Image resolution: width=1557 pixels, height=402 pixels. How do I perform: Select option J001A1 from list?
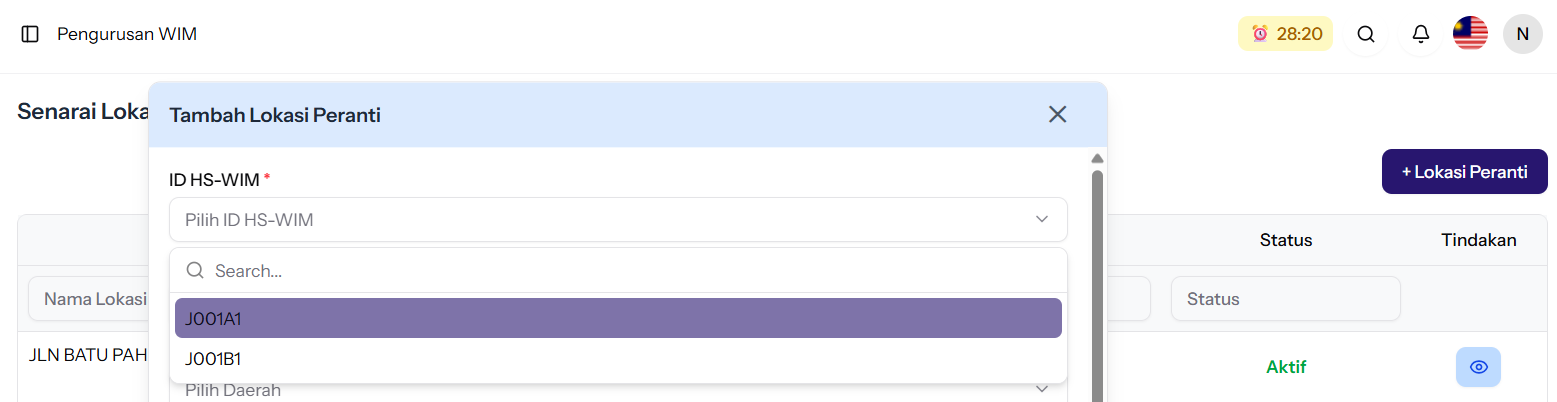618,318
